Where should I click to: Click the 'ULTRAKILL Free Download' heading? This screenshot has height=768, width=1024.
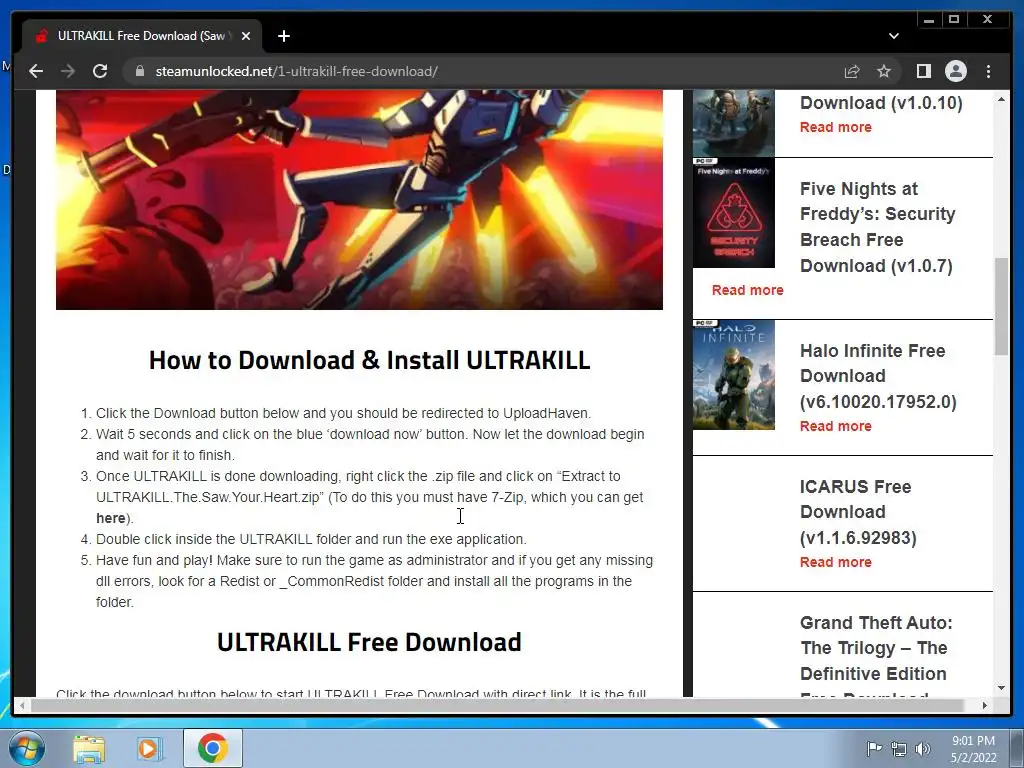[369, 642]
